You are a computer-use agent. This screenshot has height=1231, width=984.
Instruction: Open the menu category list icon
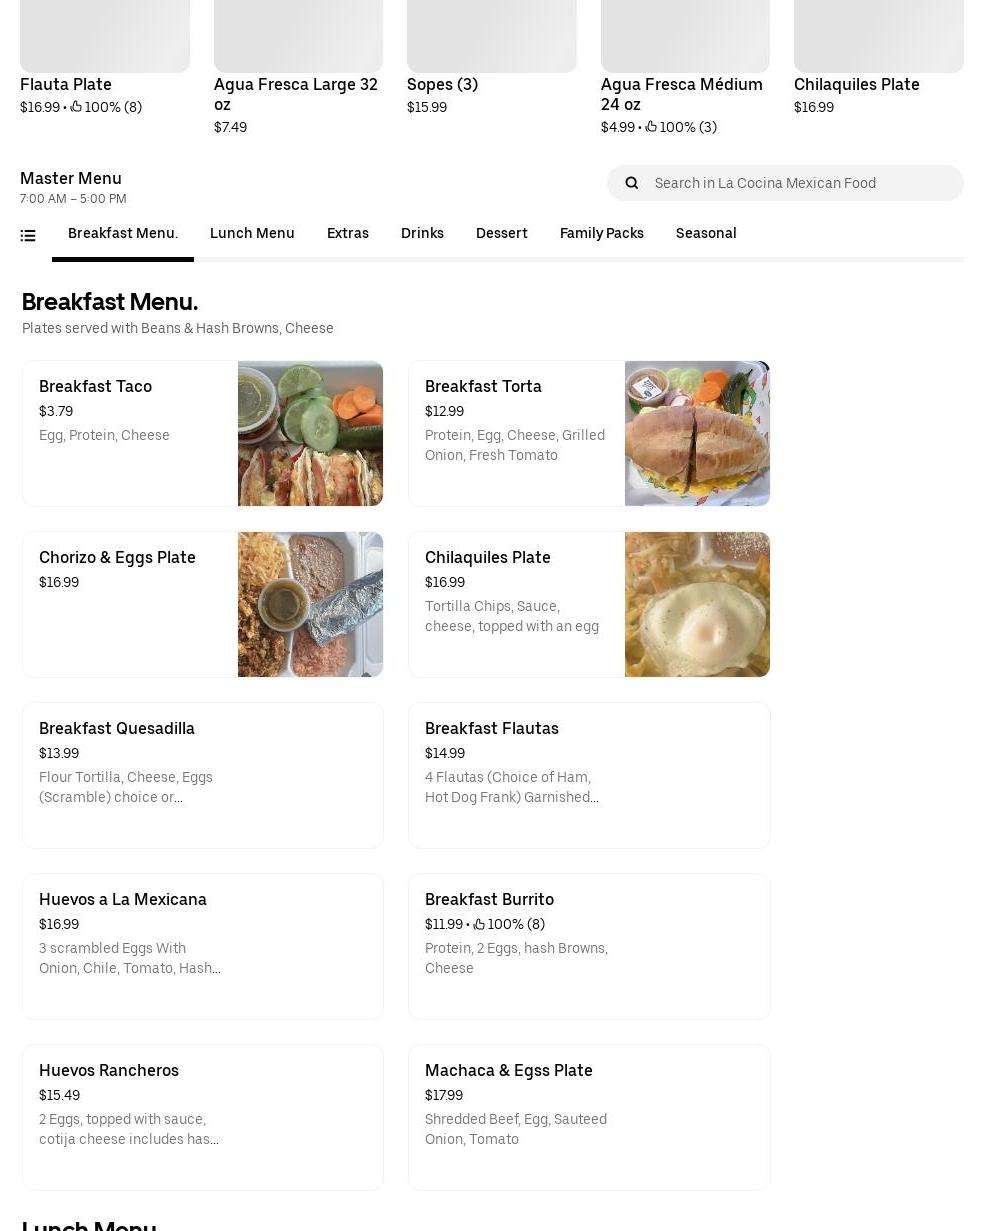click(x=28, y=236)
